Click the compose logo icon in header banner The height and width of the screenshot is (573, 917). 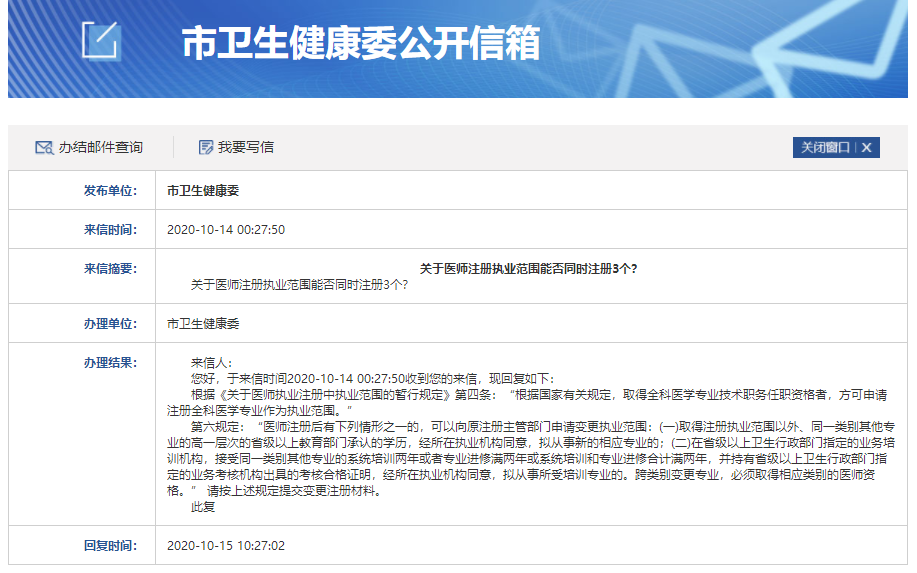point(101,41)
